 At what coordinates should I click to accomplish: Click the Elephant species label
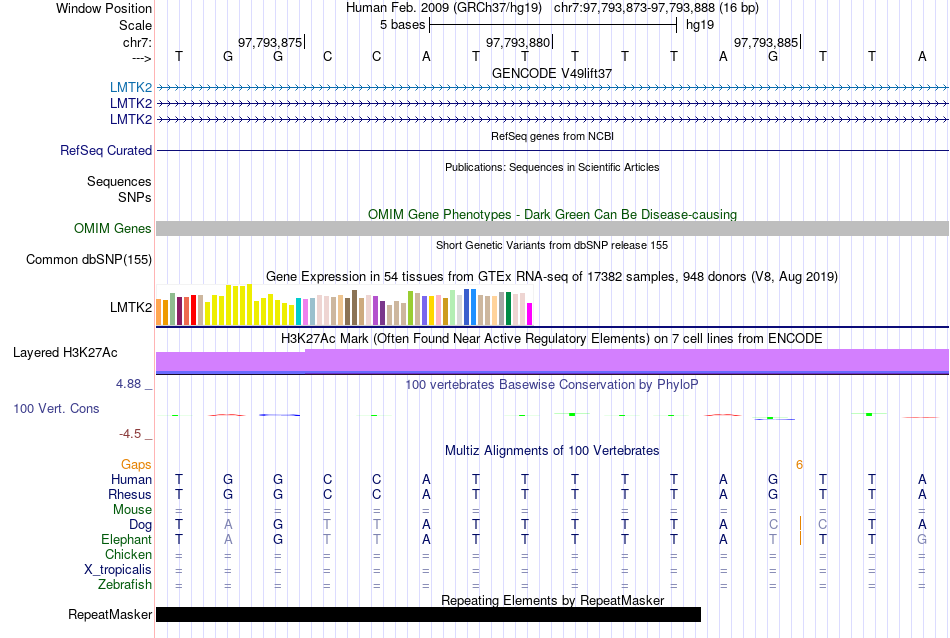127,540
